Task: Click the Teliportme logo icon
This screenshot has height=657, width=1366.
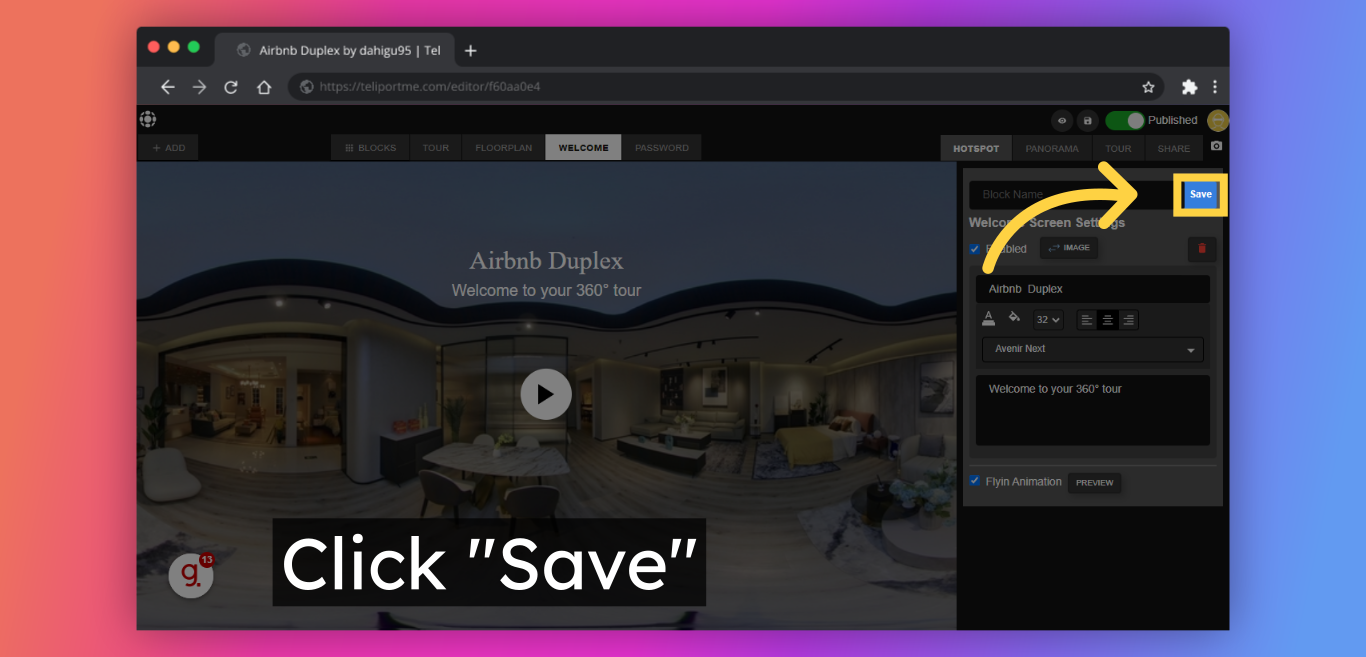Action: click(148, 119)
